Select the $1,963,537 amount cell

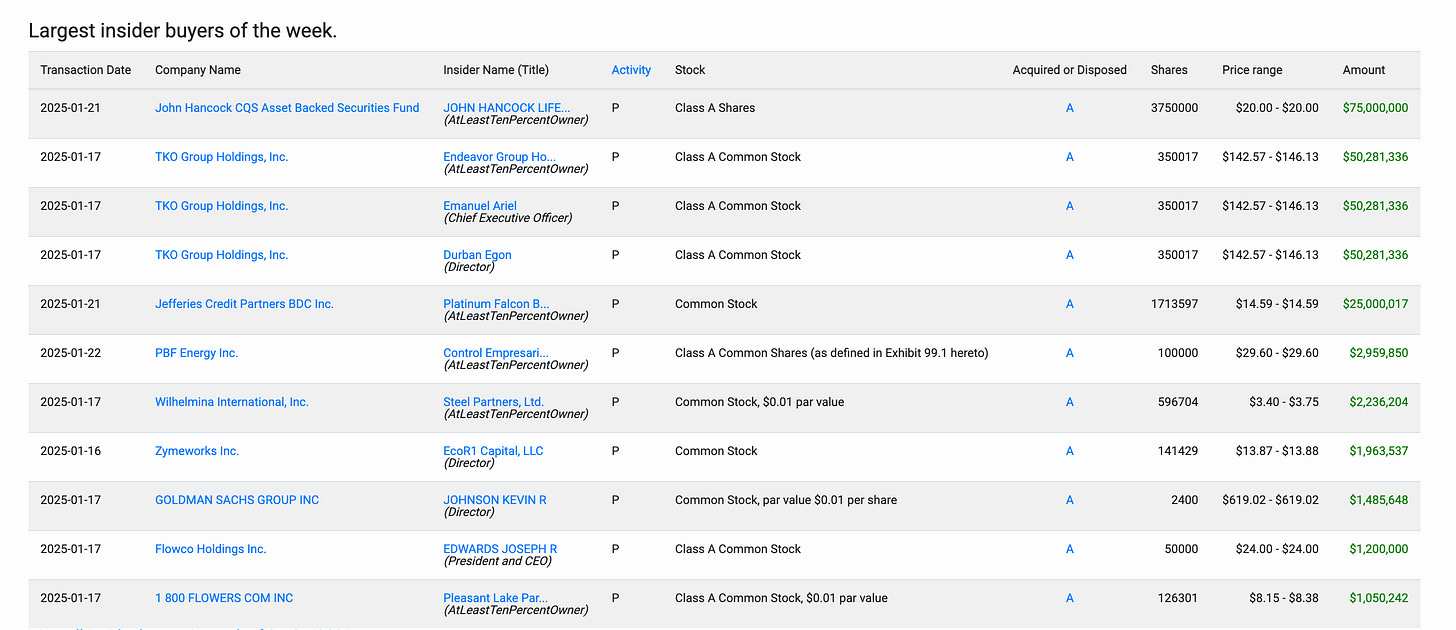pos(1378,451)
